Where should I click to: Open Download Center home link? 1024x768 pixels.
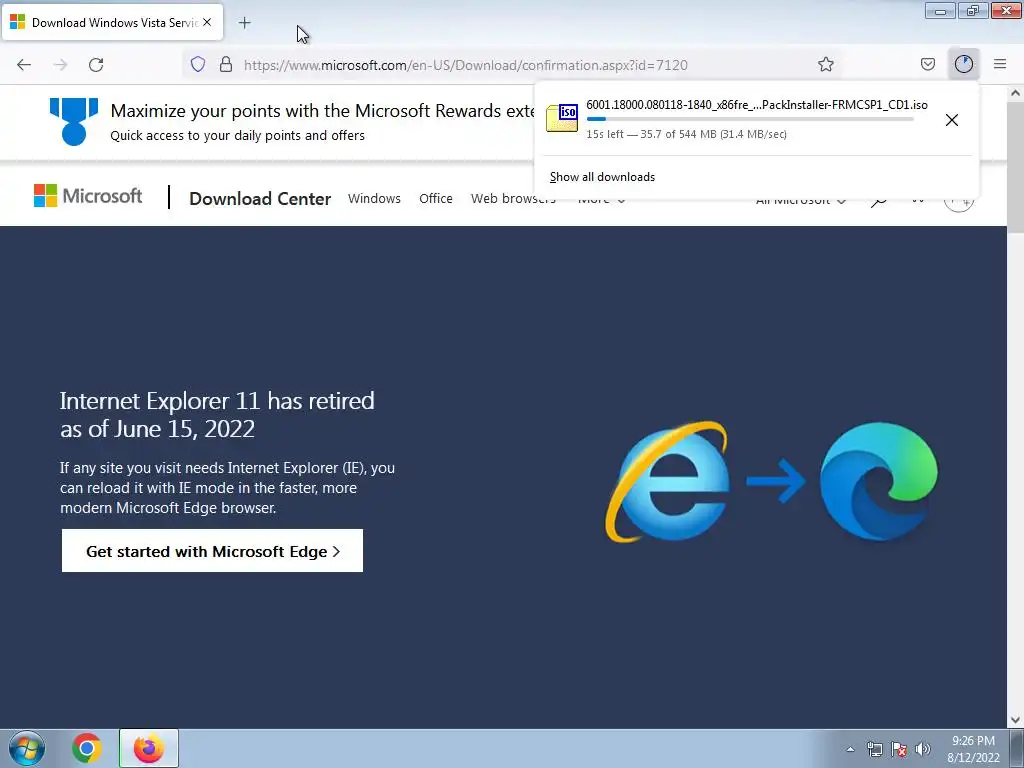point(260,199)
